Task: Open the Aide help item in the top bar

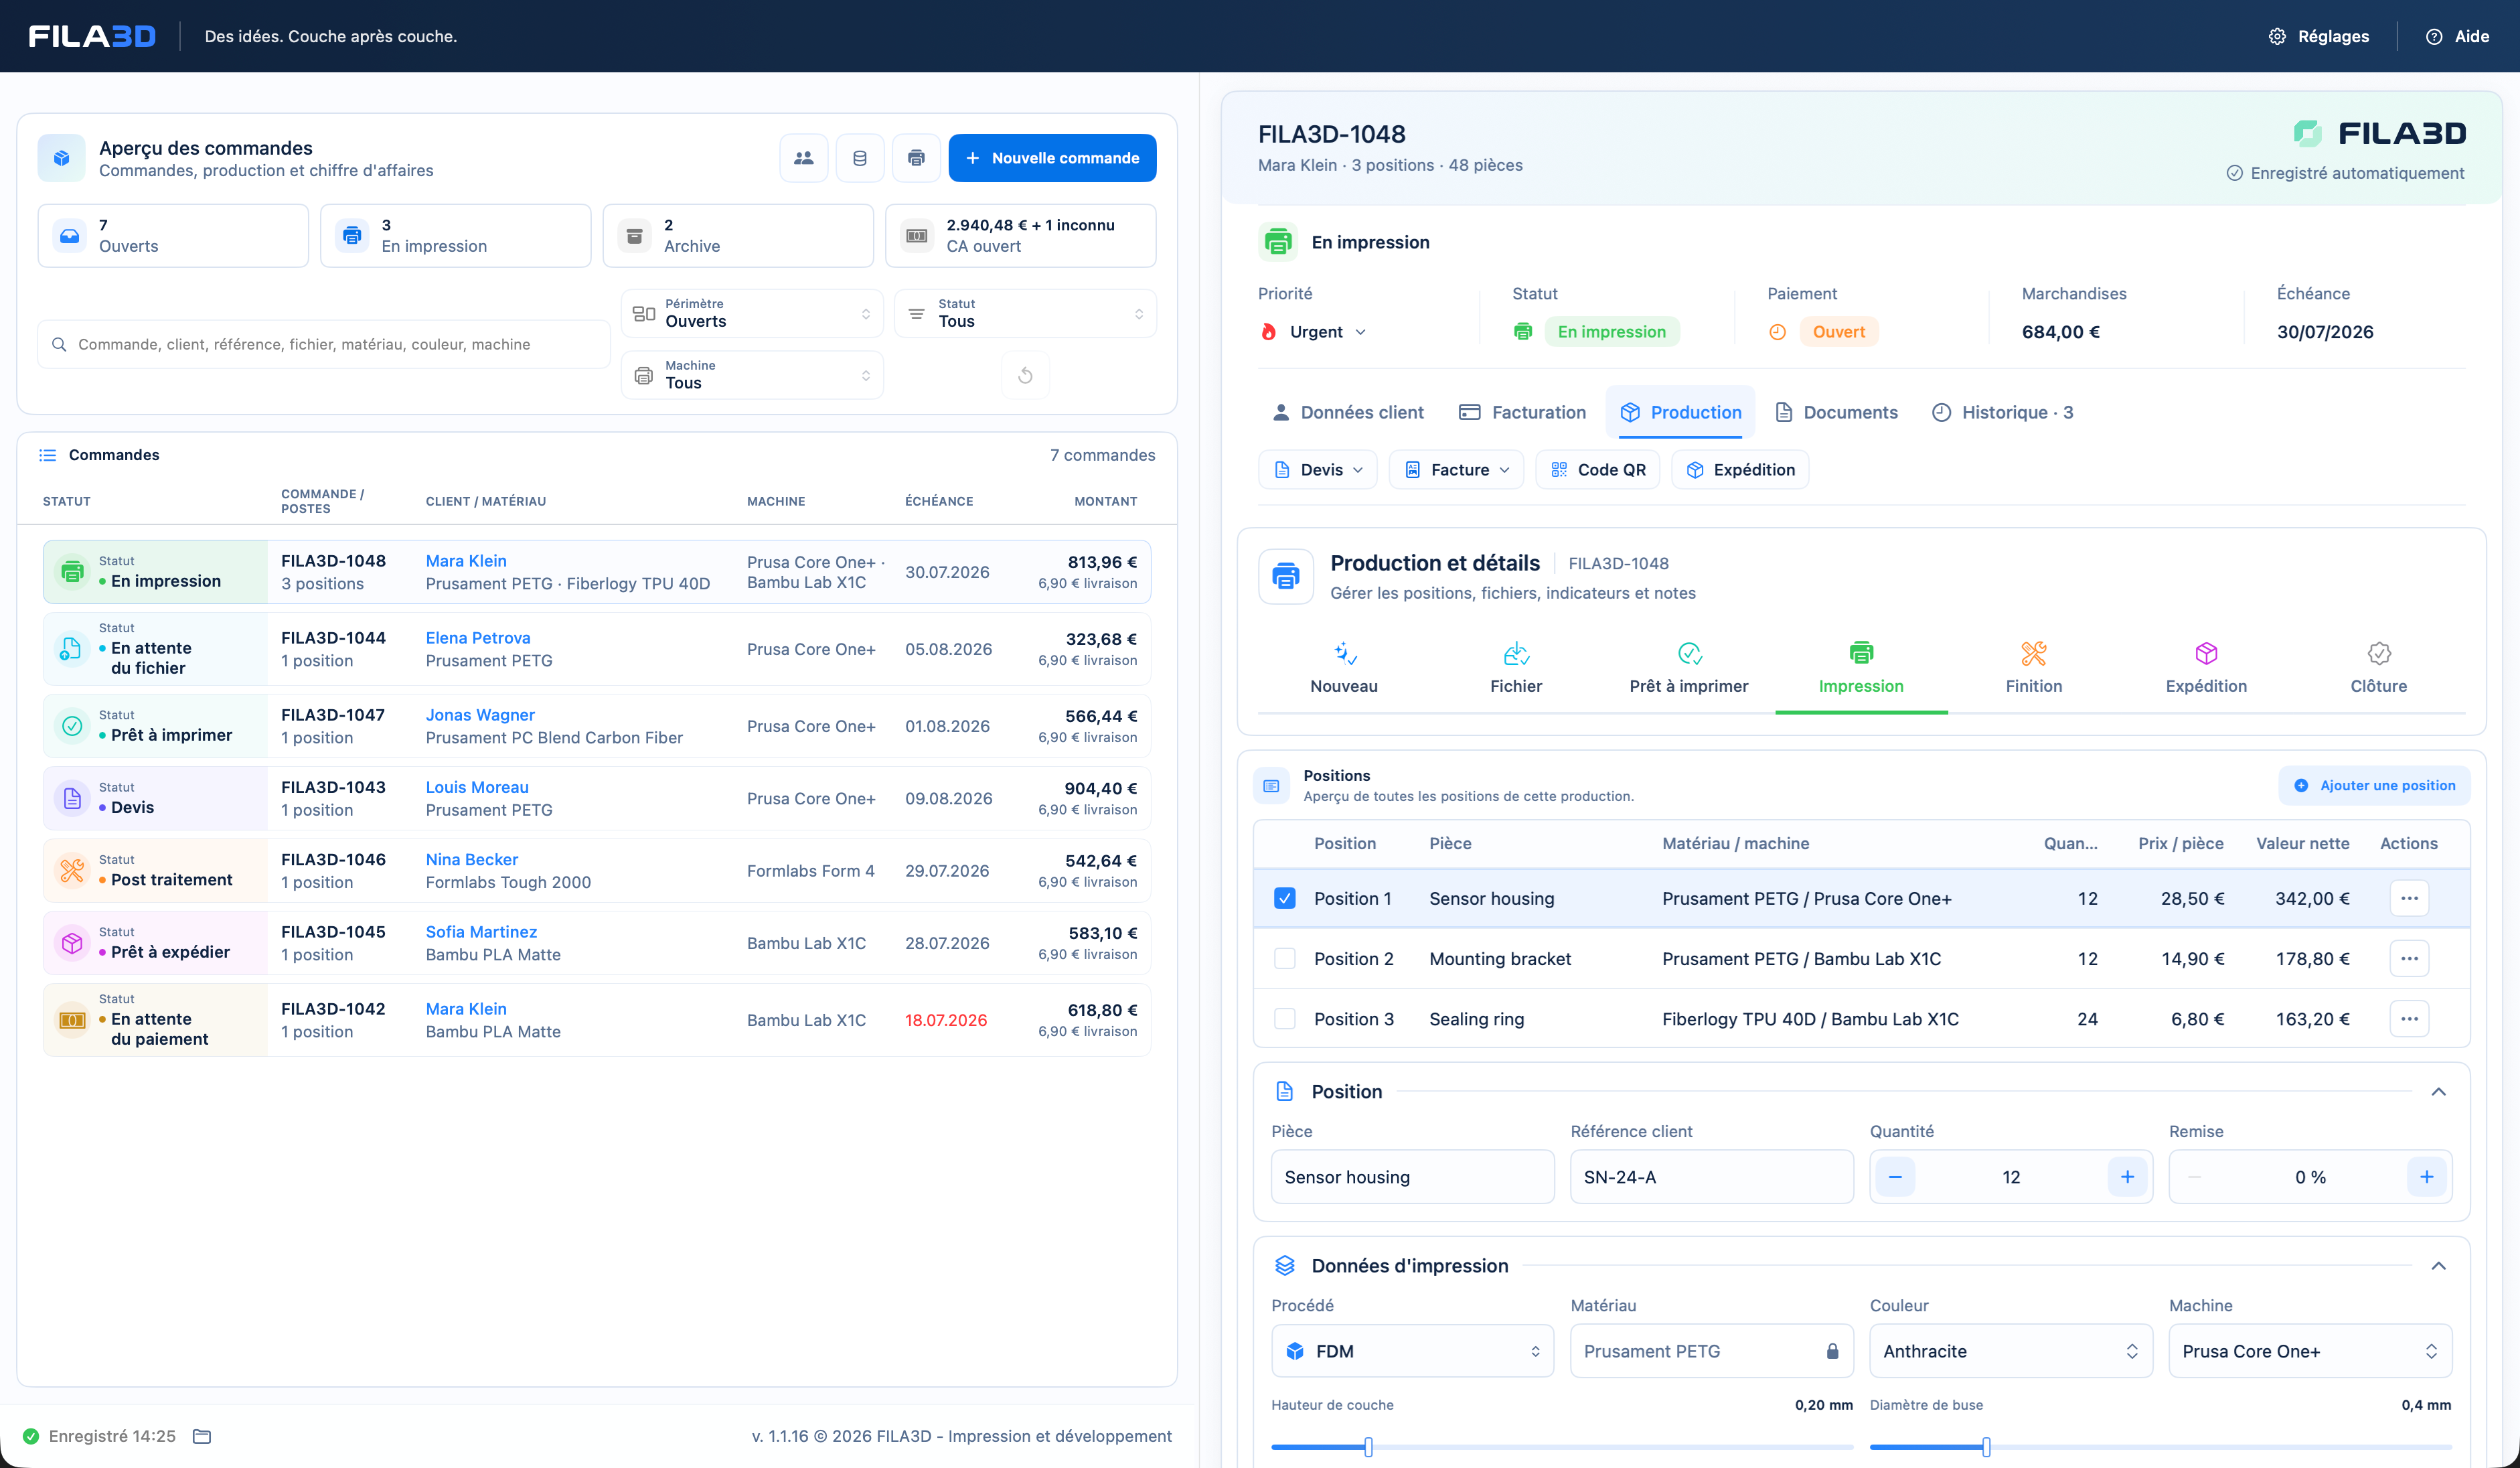Action: 2457,36
